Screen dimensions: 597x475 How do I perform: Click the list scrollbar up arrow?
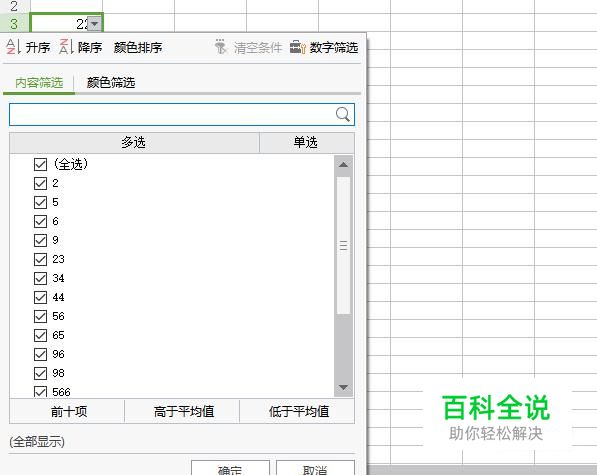tap(343, 165)
